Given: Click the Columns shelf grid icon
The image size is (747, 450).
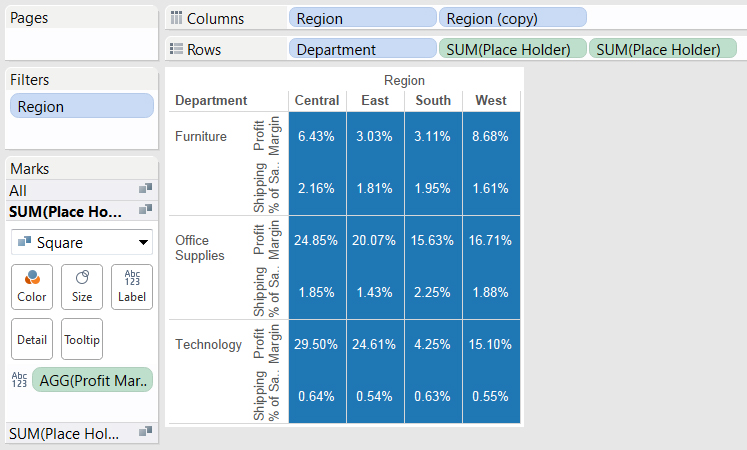Looking at the screenshot, I should pyautogui.click(x=176, y=18).
